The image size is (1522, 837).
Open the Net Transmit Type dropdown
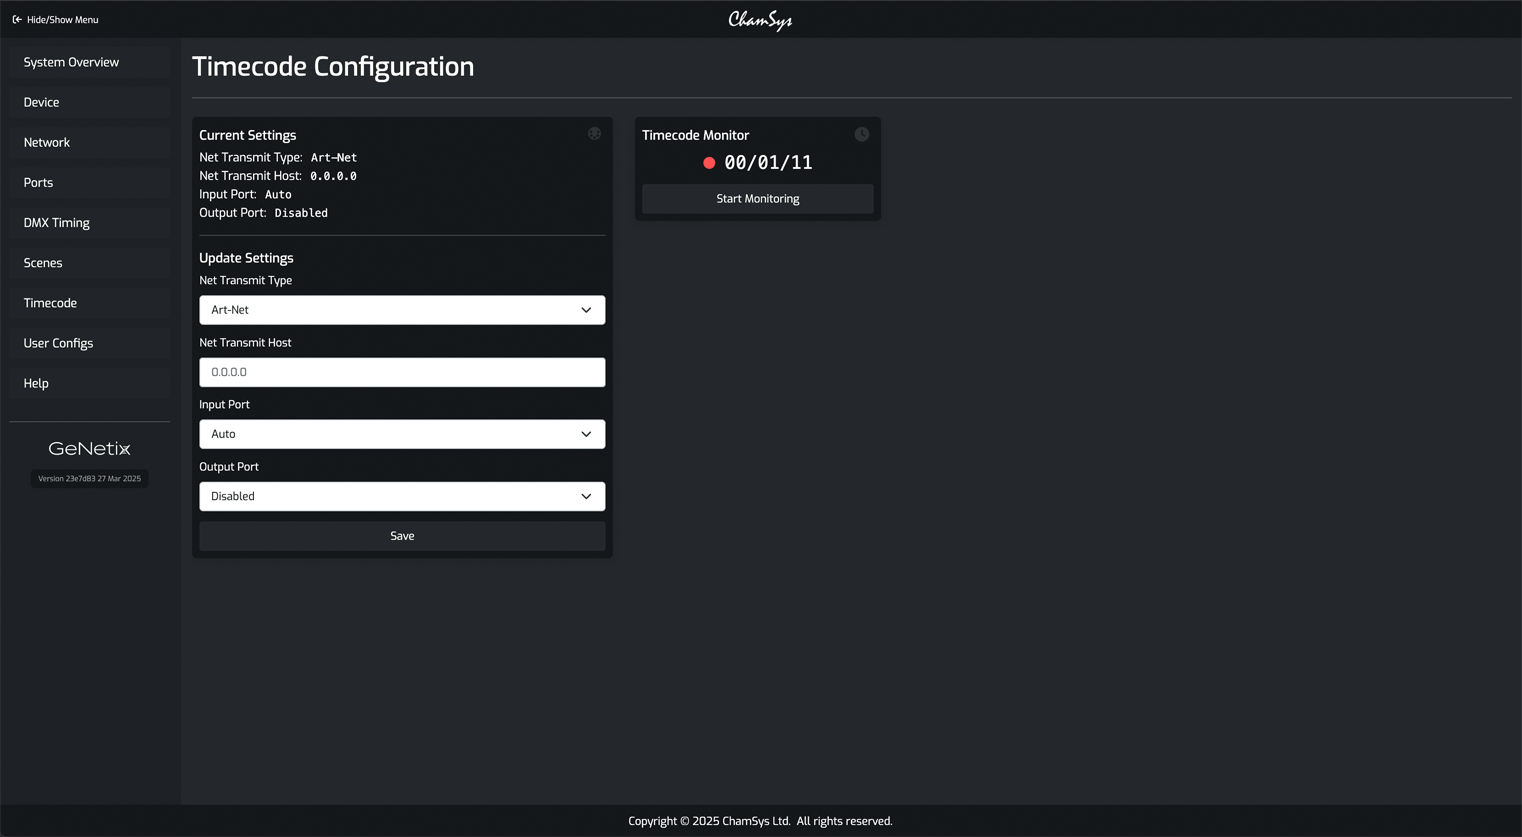[402, 310]
